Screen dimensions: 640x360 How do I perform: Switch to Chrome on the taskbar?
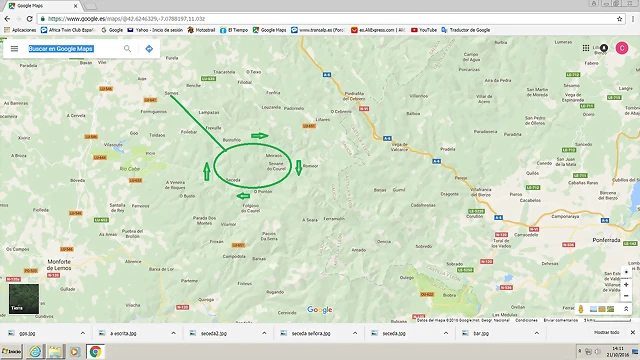(x=96, y=351)
